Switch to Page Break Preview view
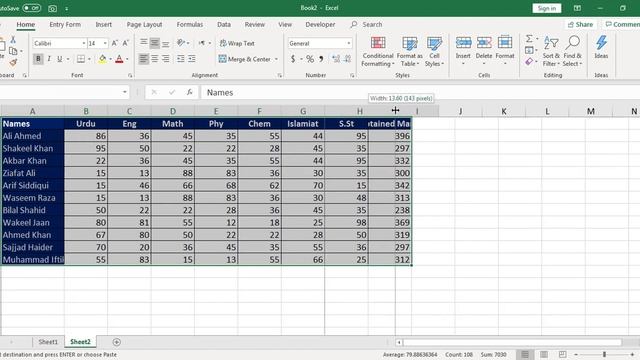Screen dimensions: 640x360 [562, 354]
